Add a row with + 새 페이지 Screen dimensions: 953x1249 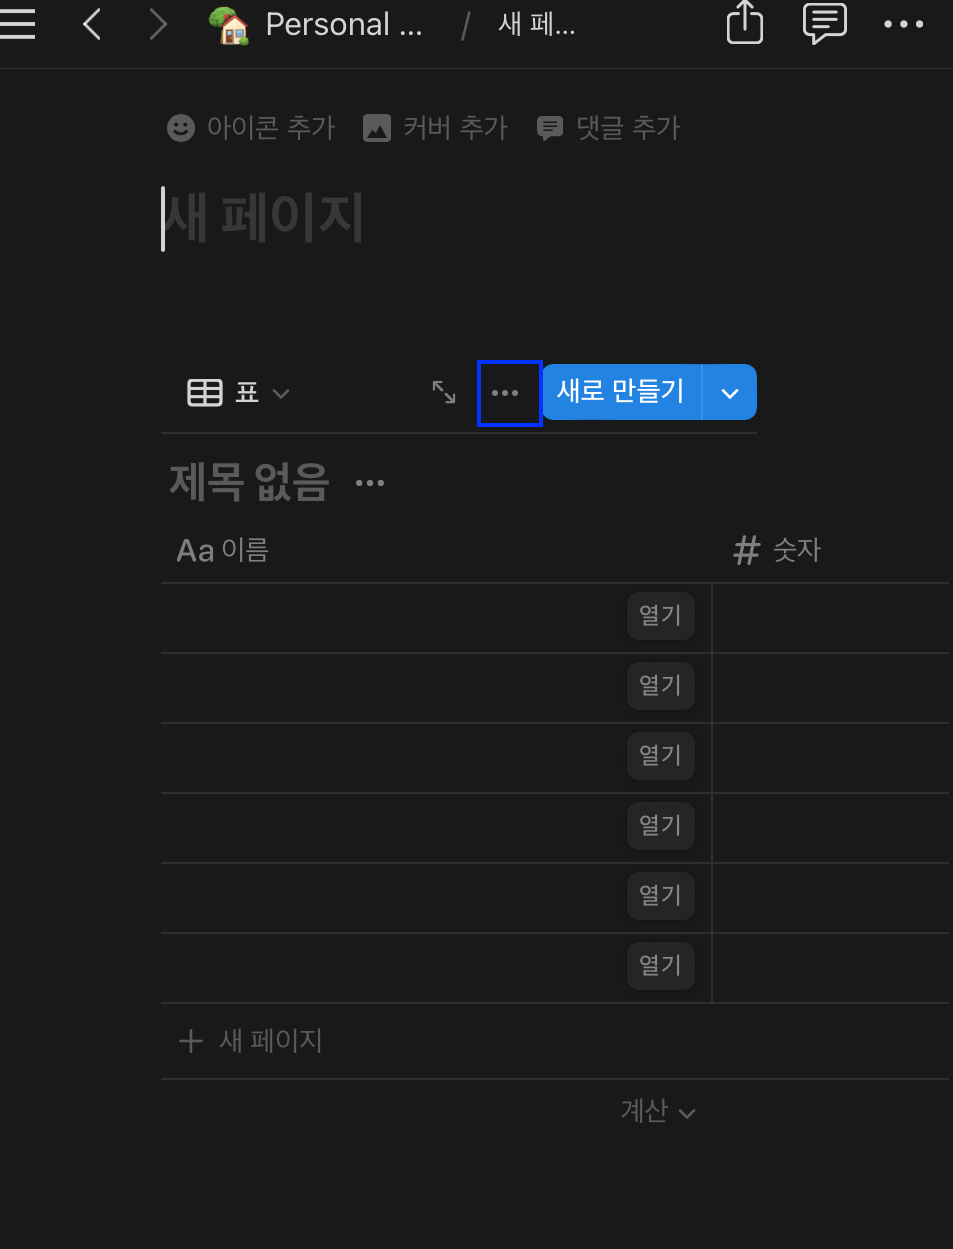point(249,1040)
